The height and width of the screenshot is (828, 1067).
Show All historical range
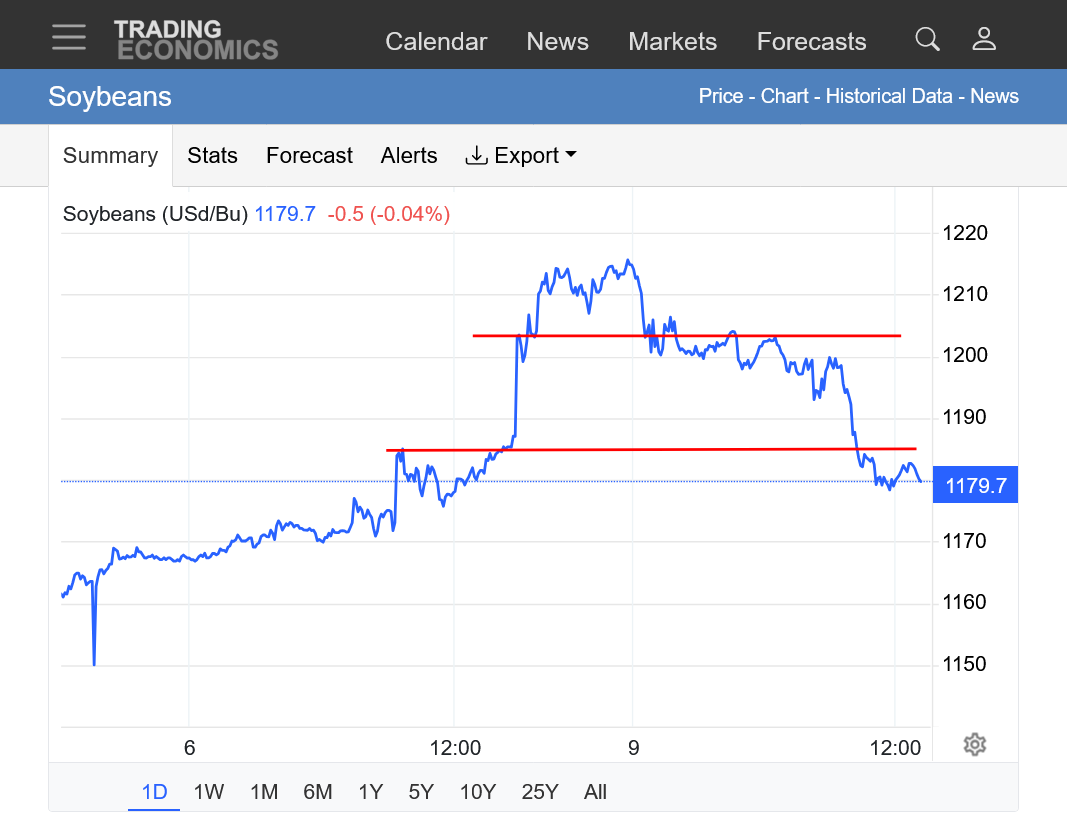[595, 792]
